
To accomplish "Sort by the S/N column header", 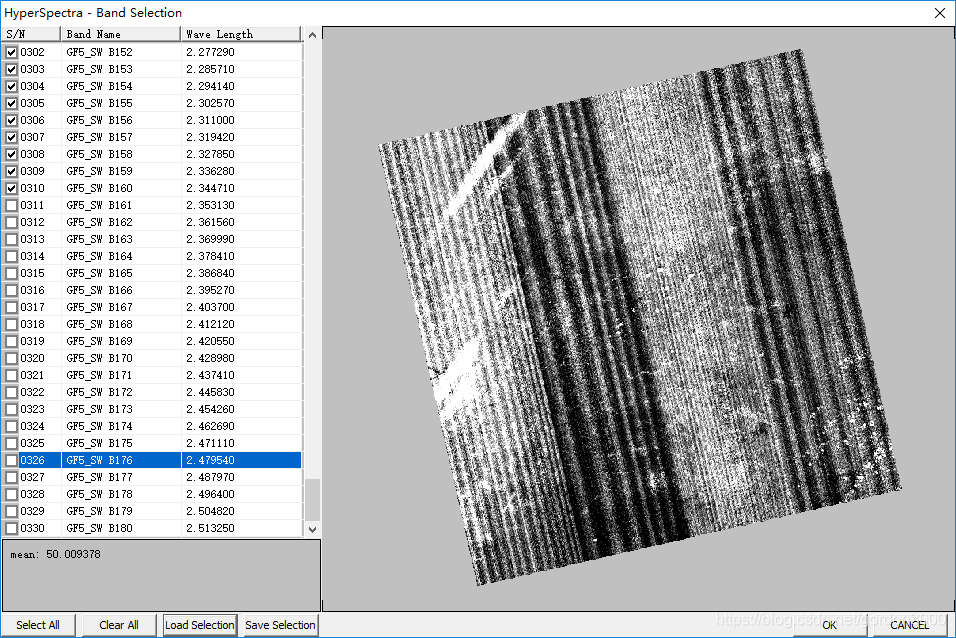I will pyautogui.click(x=30, y=34).
